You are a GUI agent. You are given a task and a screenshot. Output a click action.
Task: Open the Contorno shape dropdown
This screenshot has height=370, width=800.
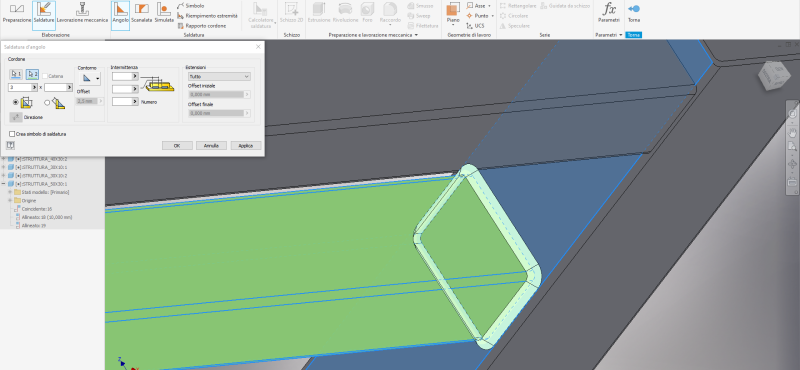89,79
